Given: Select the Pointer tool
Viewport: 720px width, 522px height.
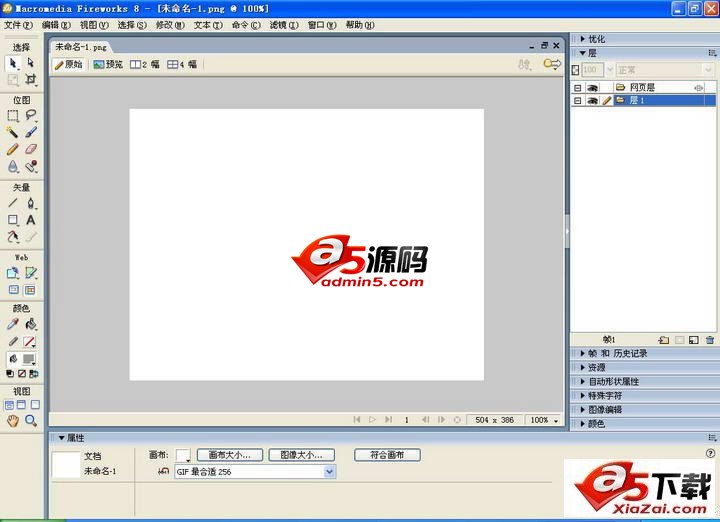Looking at the screenshot, I should 12,63.
